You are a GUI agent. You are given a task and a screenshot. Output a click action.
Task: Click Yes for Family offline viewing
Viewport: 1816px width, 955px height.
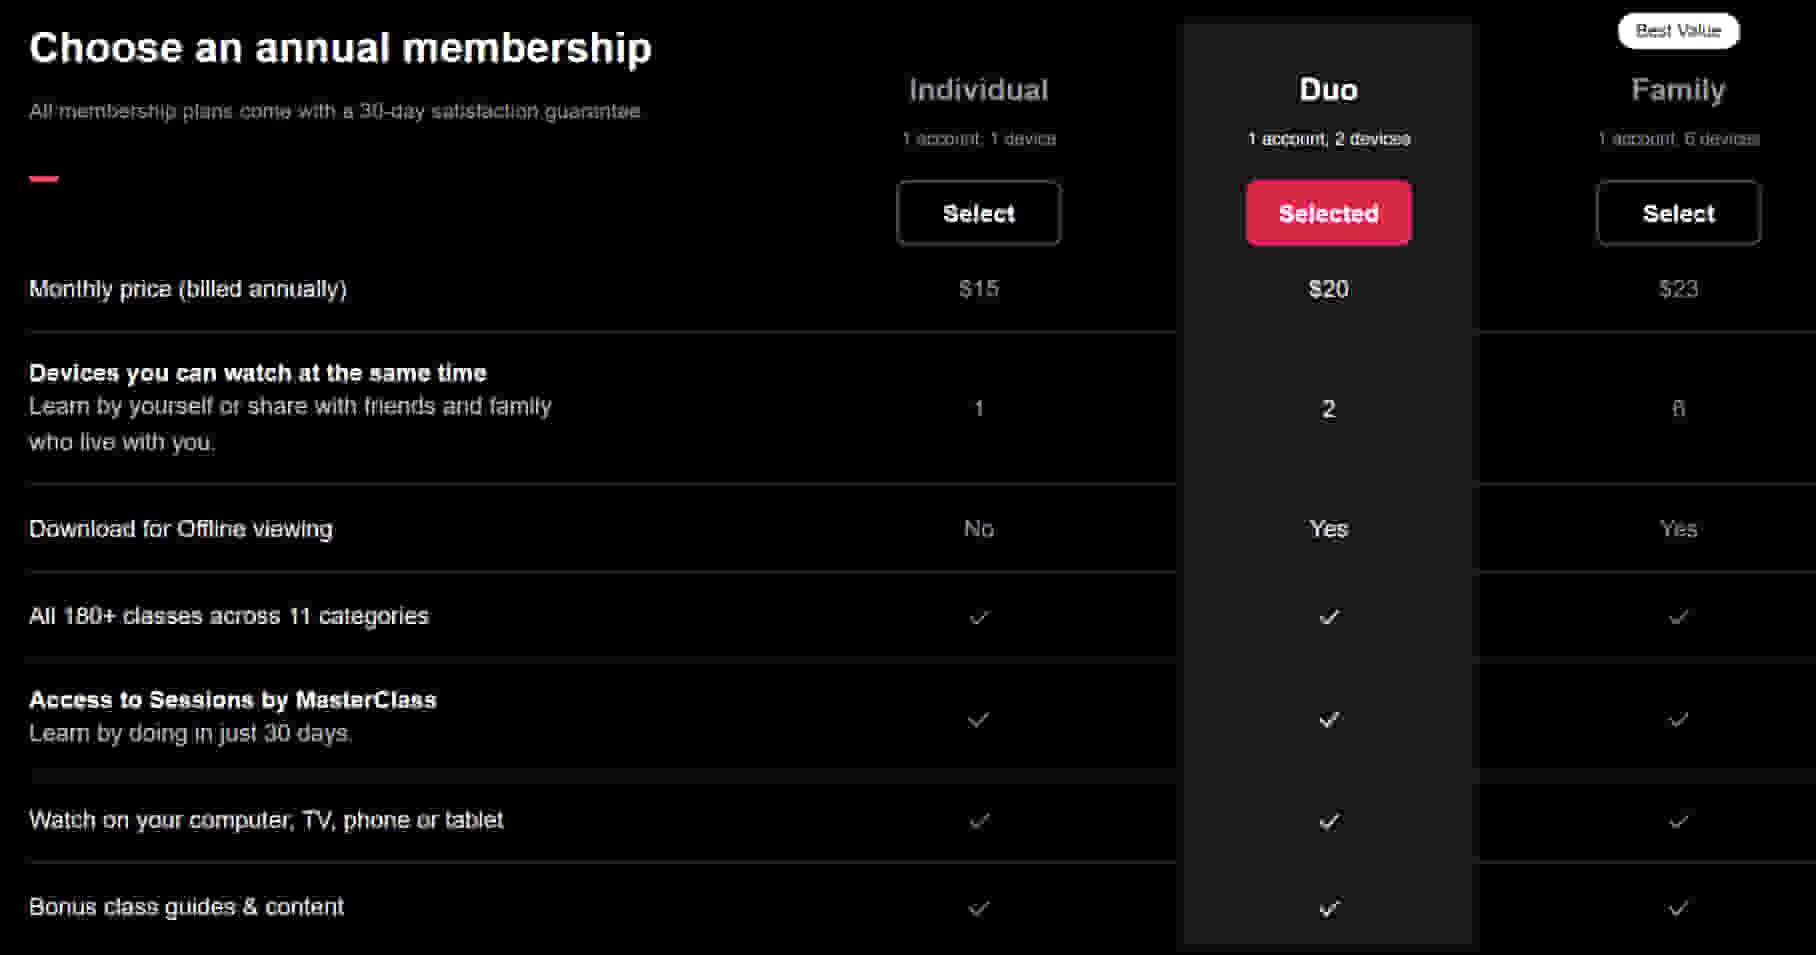1677,529
